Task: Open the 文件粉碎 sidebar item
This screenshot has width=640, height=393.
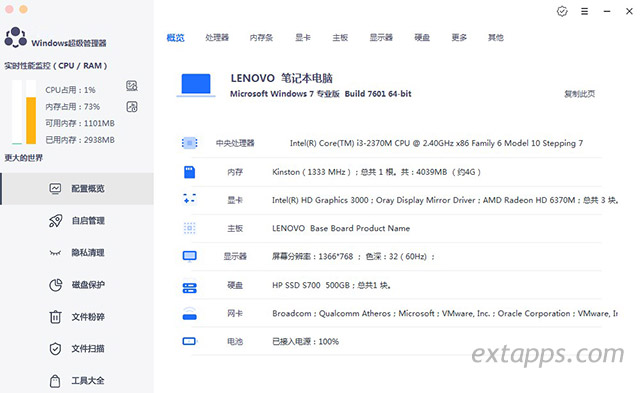Action: tap(78, 317)
